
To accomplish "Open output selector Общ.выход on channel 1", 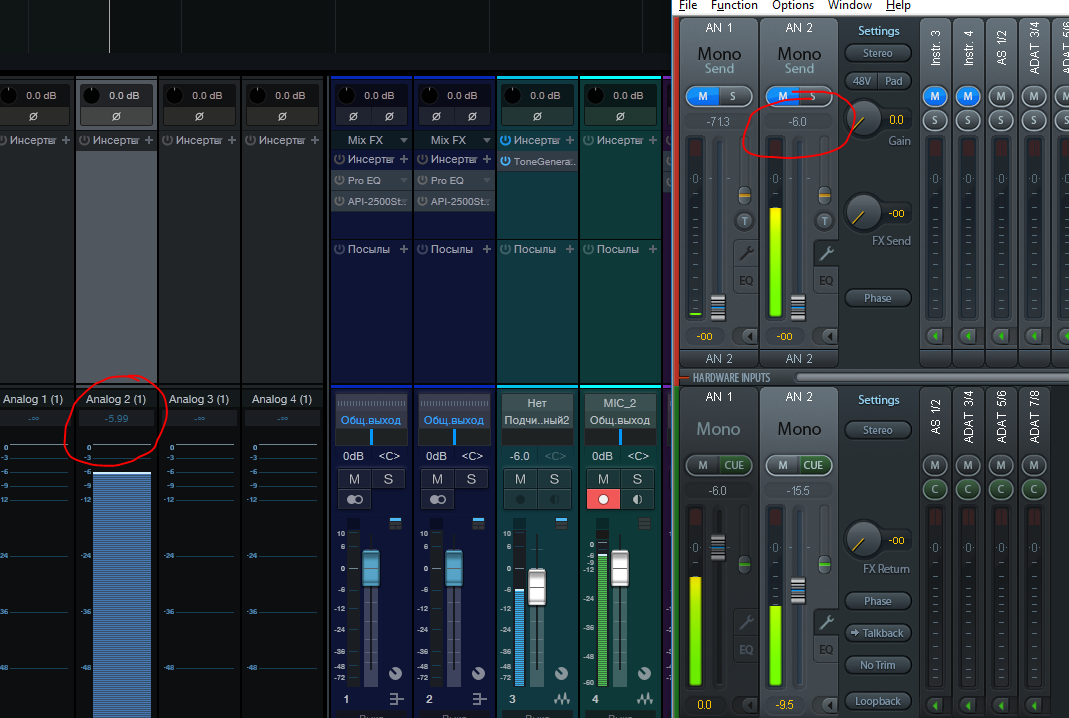I will point(371,420).
